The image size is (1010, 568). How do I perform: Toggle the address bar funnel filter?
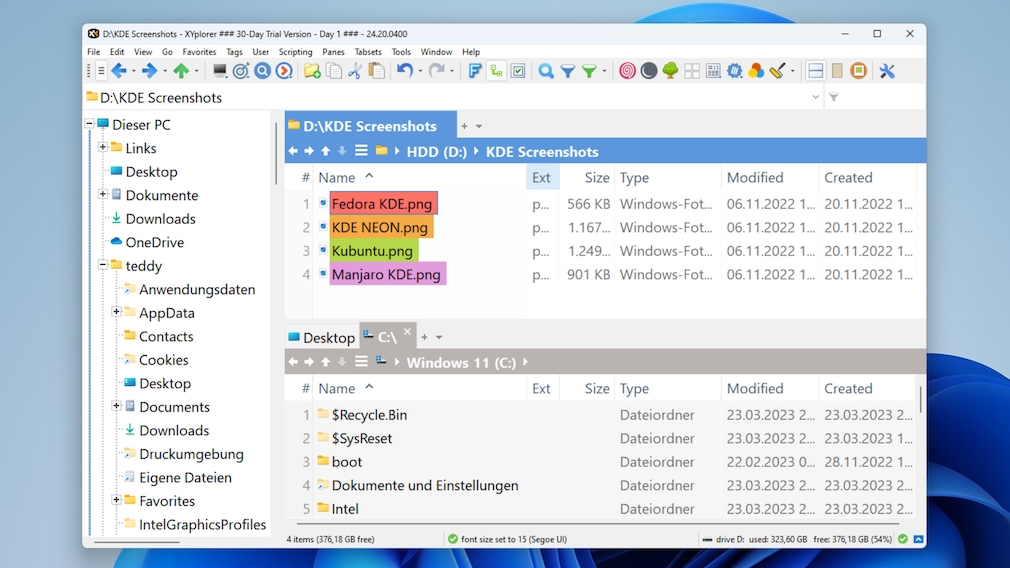tap(834, 97)
